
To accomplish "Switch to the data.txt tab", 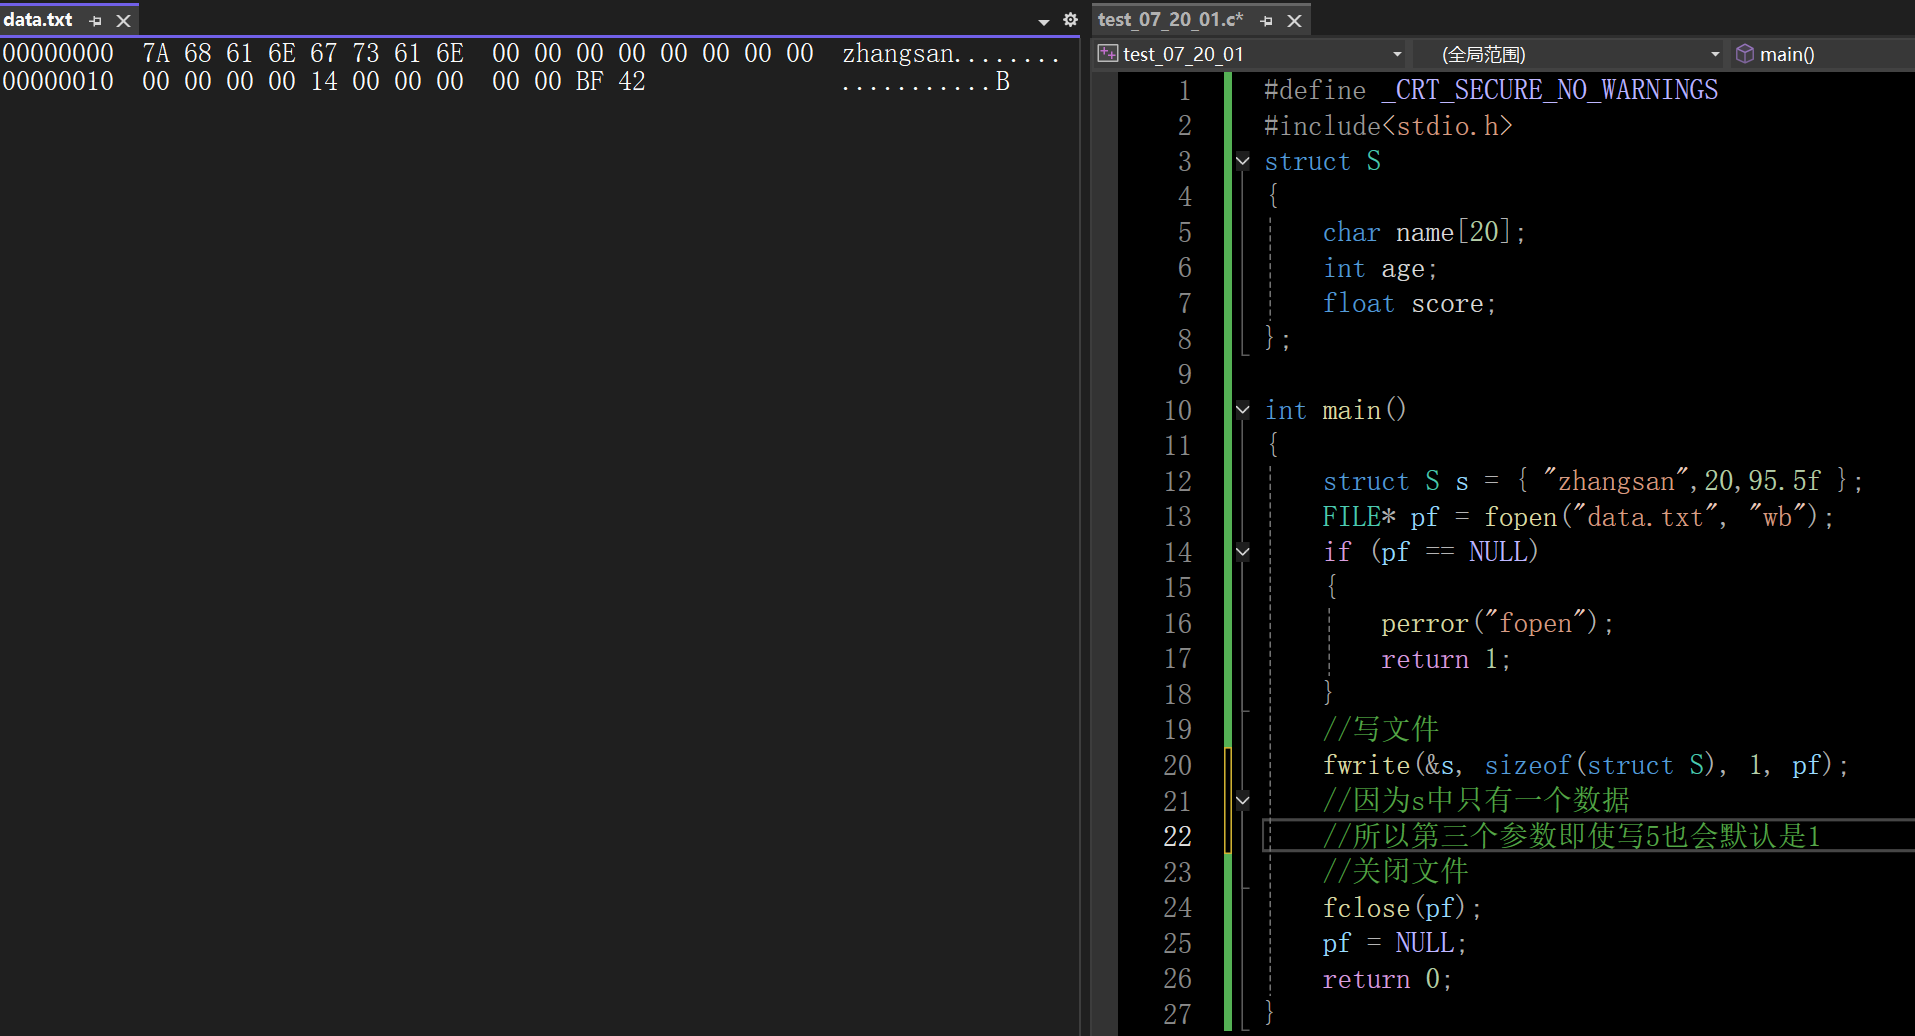I will 38,20.
